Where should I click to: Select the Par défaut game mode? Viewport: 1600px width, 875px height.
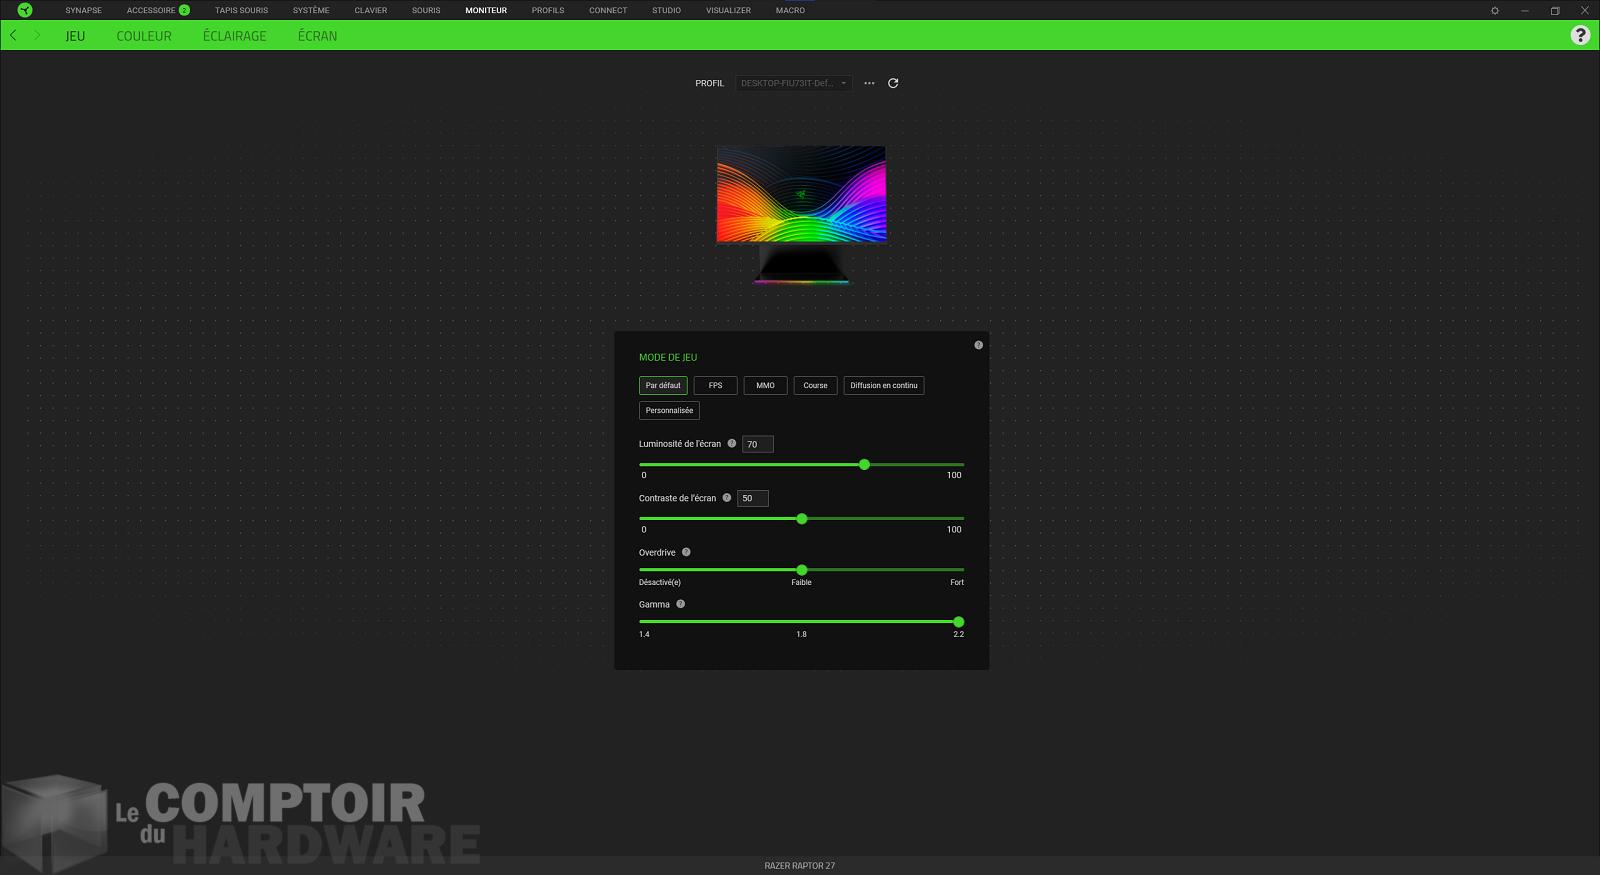pyautogui.click(x=663, y=385)
